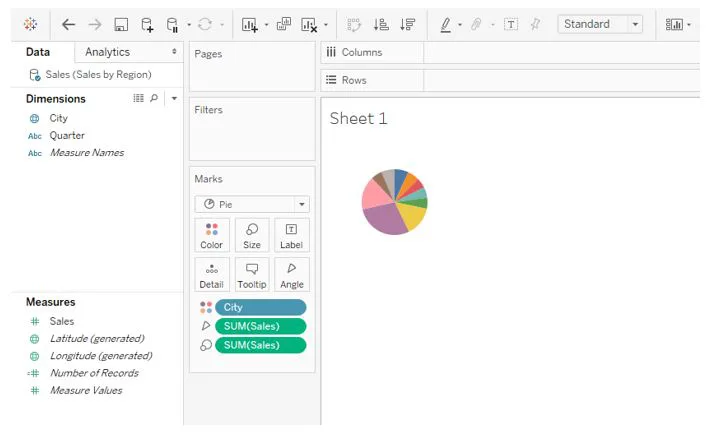The height and width of the screenshot is (442, 712).
Task: Click the Highlight pen icon
Action: coord(446,25)
